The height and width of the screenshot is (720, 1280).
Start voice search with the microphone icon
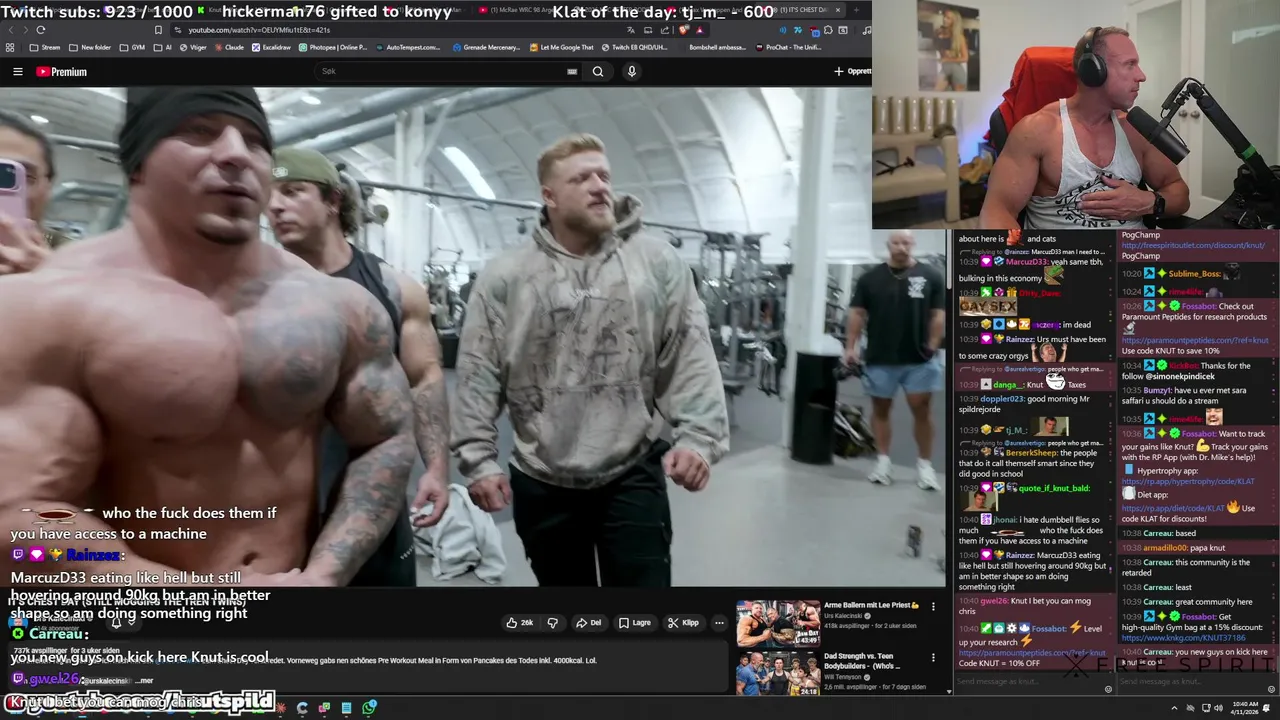(631, 71)
